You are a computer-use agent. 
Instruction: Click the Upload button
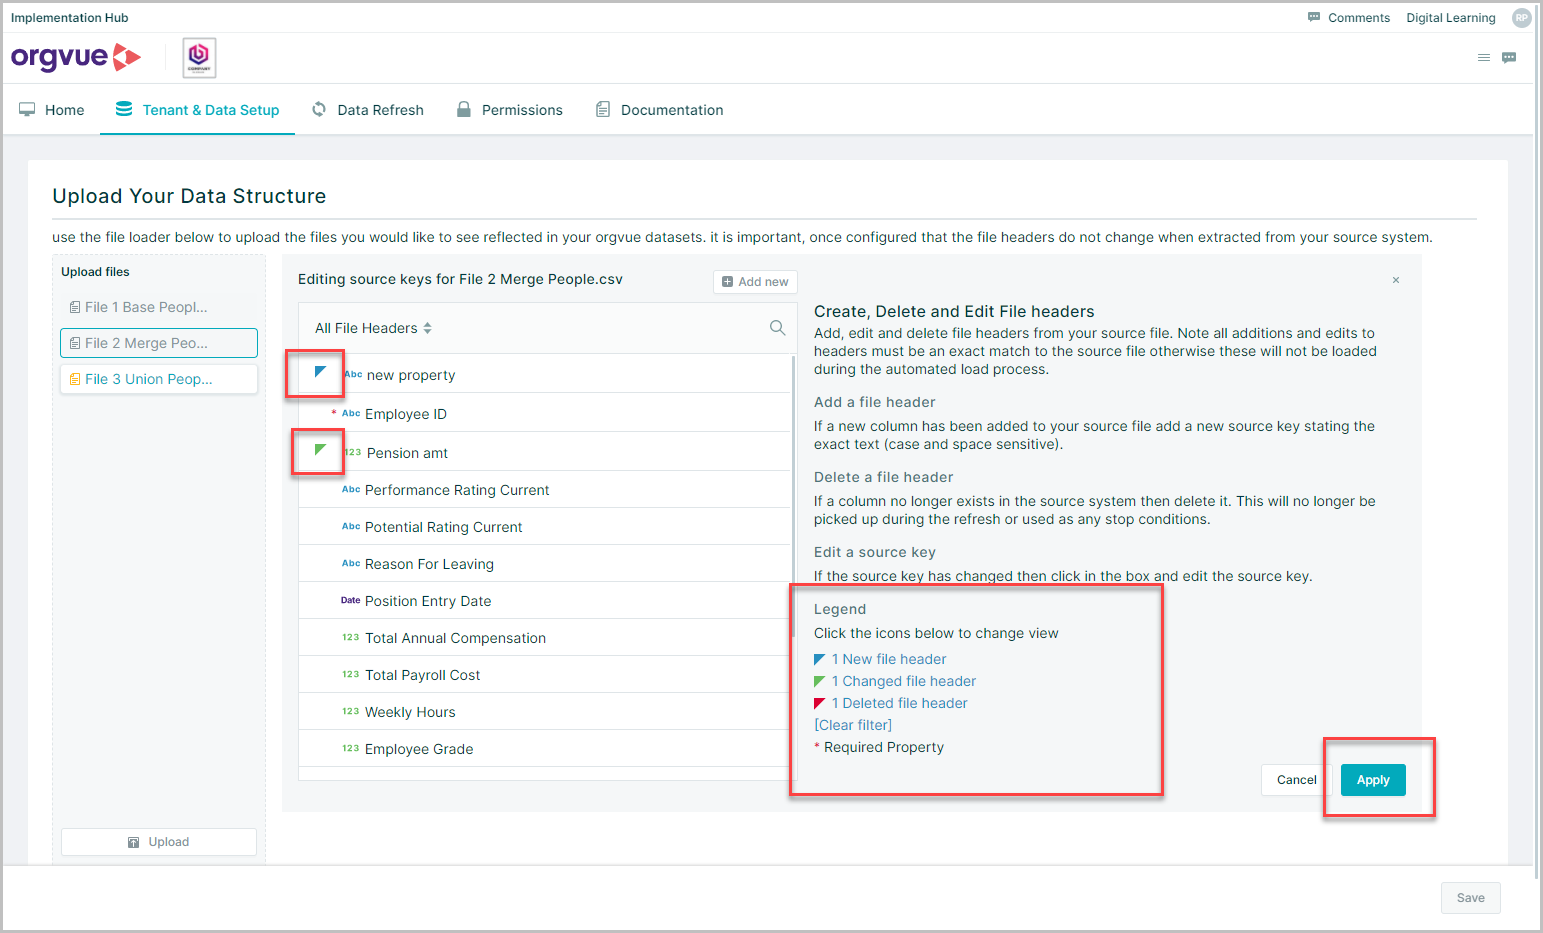coord(159,842)
